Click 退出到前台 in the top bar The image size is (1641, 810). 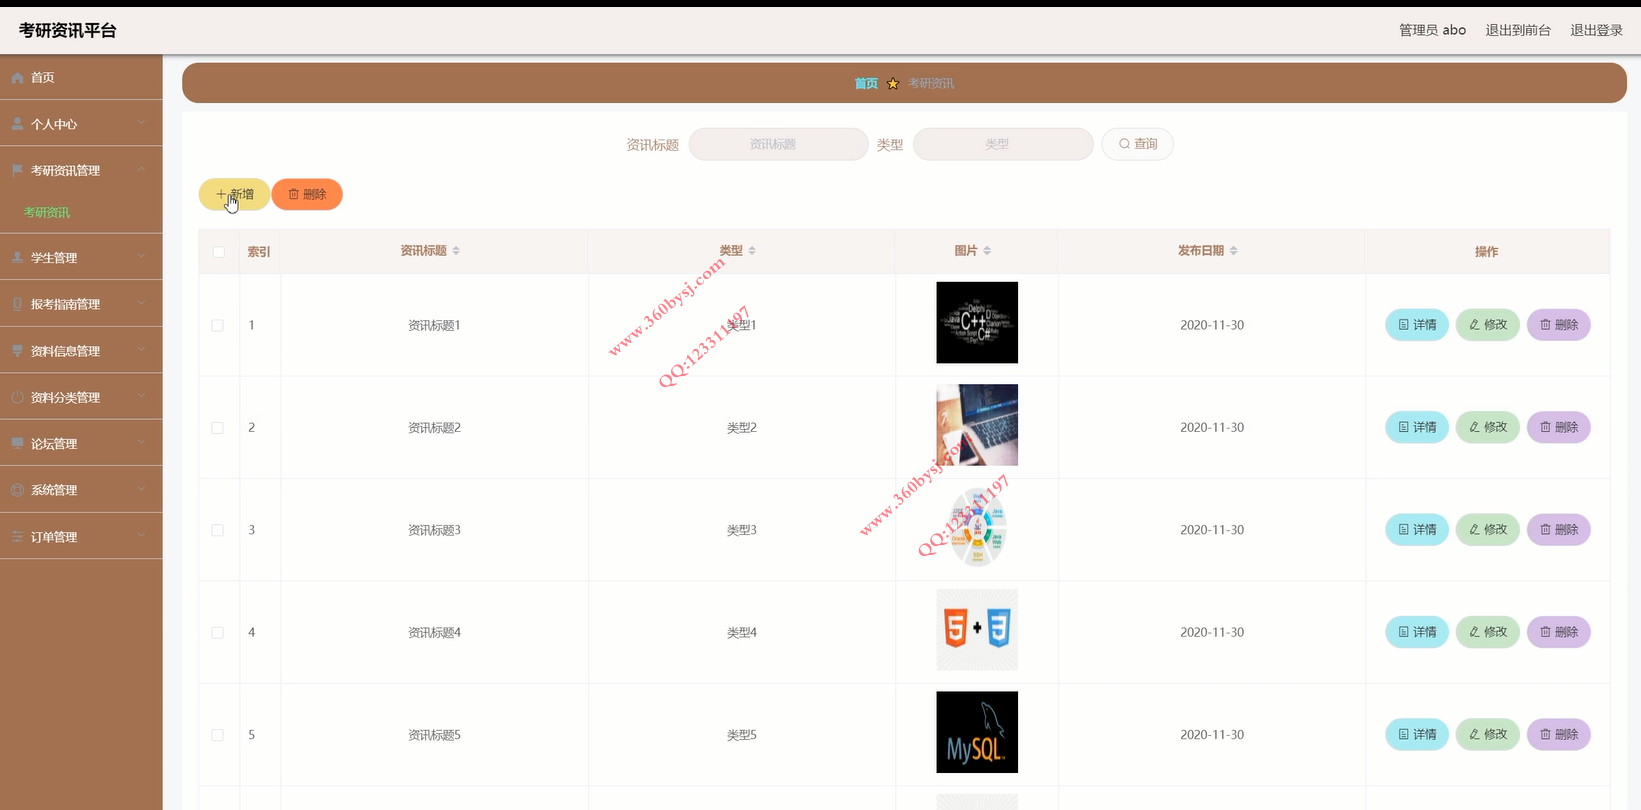1518,30
